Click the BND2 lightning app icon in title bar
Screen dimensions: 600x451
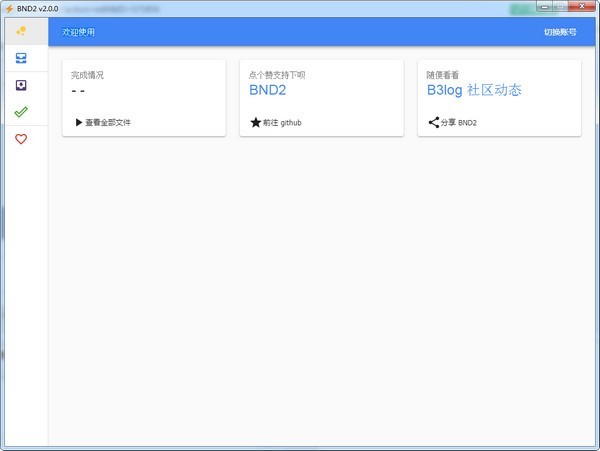pyautogui.click(x=10, y=8)
